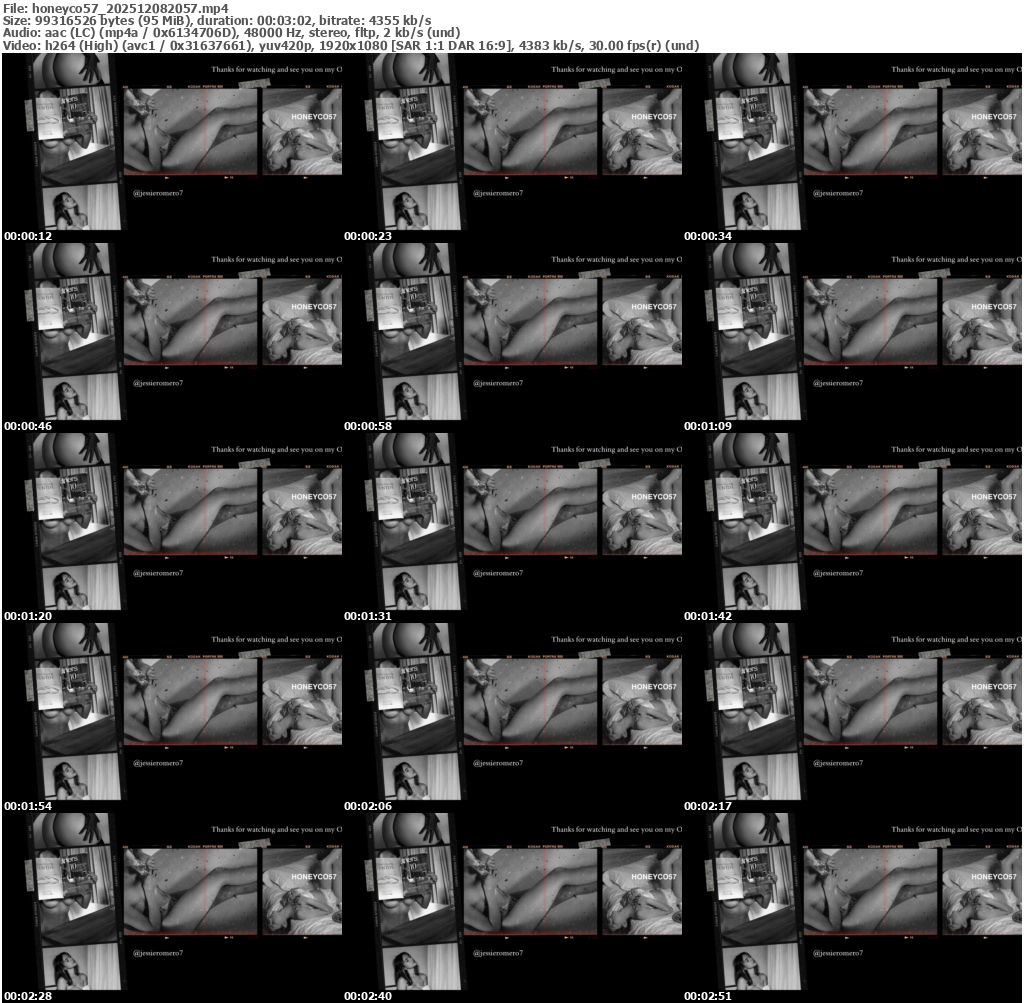Click the last frame at 00:02:51

852,907
